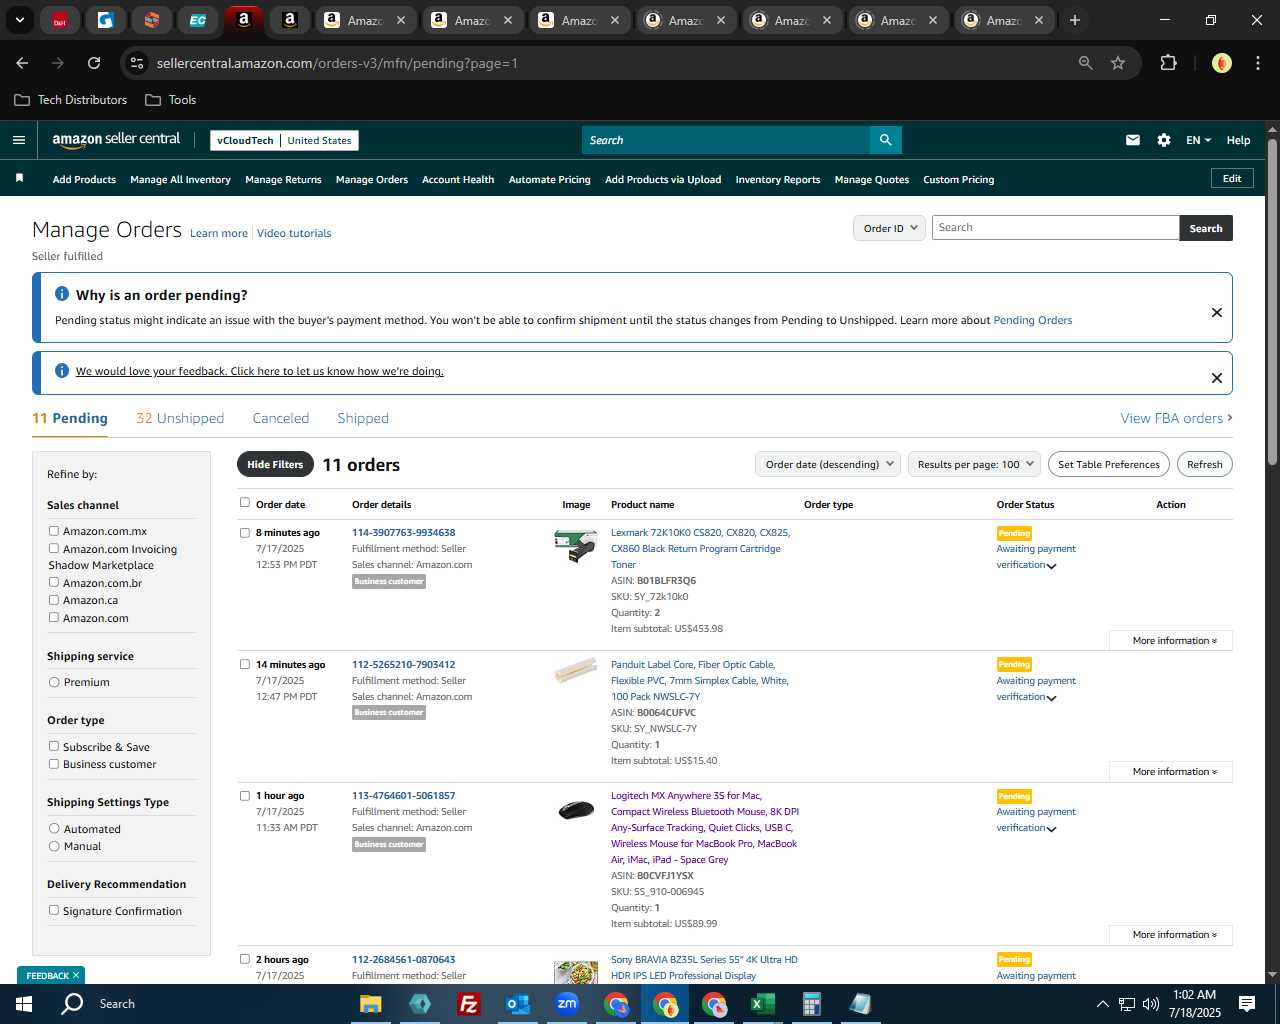1280x1024 pixels.
Task: Check the Signature Confirmation box
Action: 54,910
